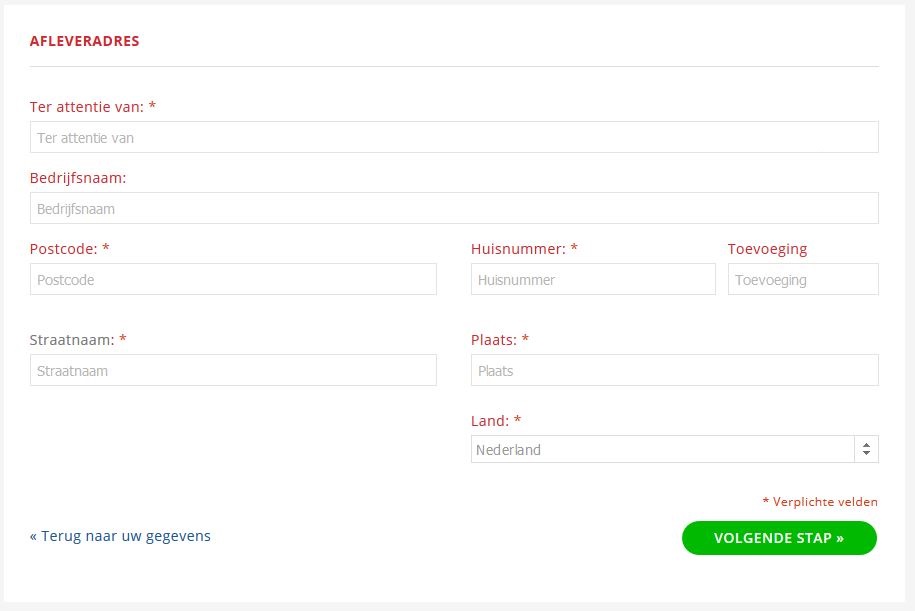
Task: Click the Toevoeging input box
Action: 803,279
